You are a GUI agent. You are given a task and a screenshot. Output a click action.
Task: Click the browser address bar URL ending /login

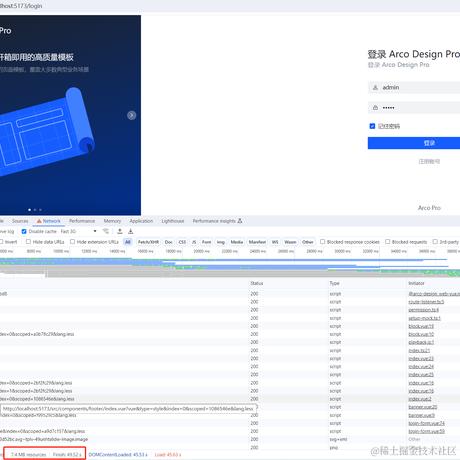[x=21, y=6]
